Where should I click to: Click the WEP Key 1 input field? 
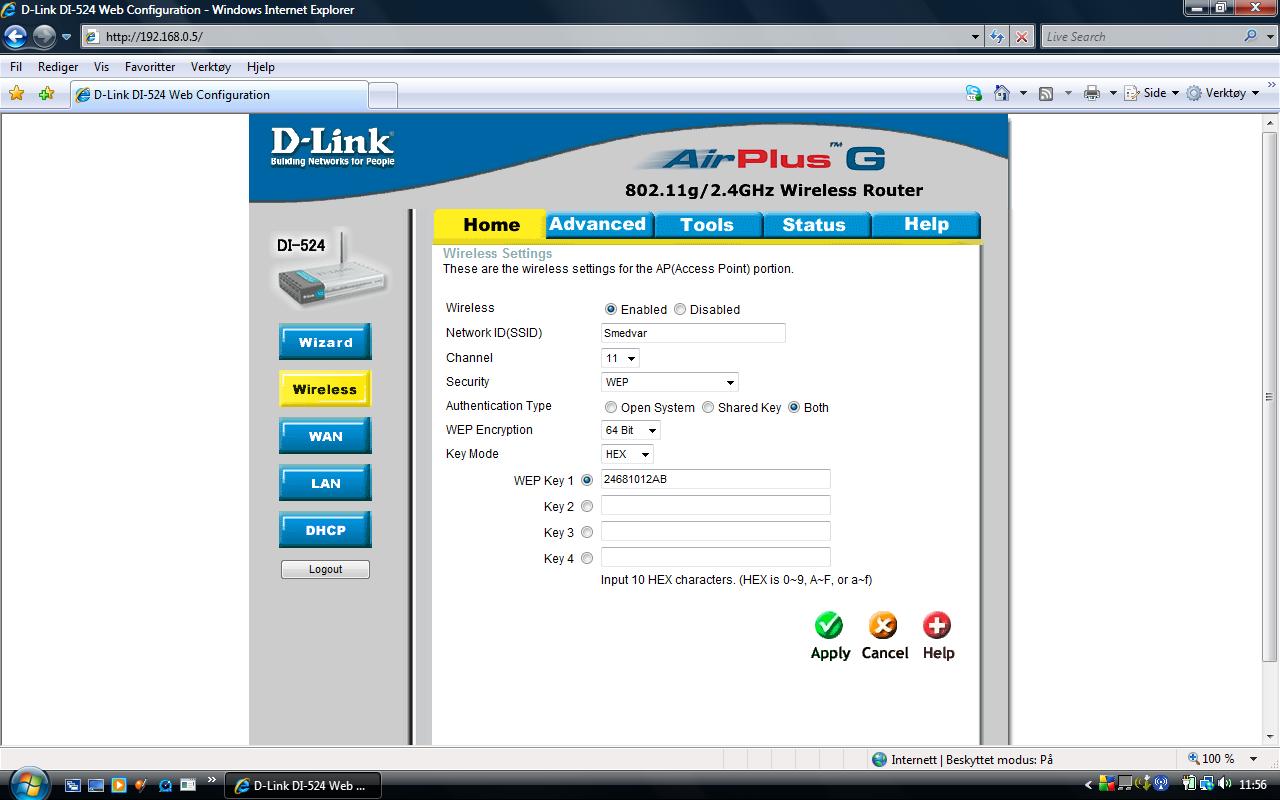click(x=716, y=479)
